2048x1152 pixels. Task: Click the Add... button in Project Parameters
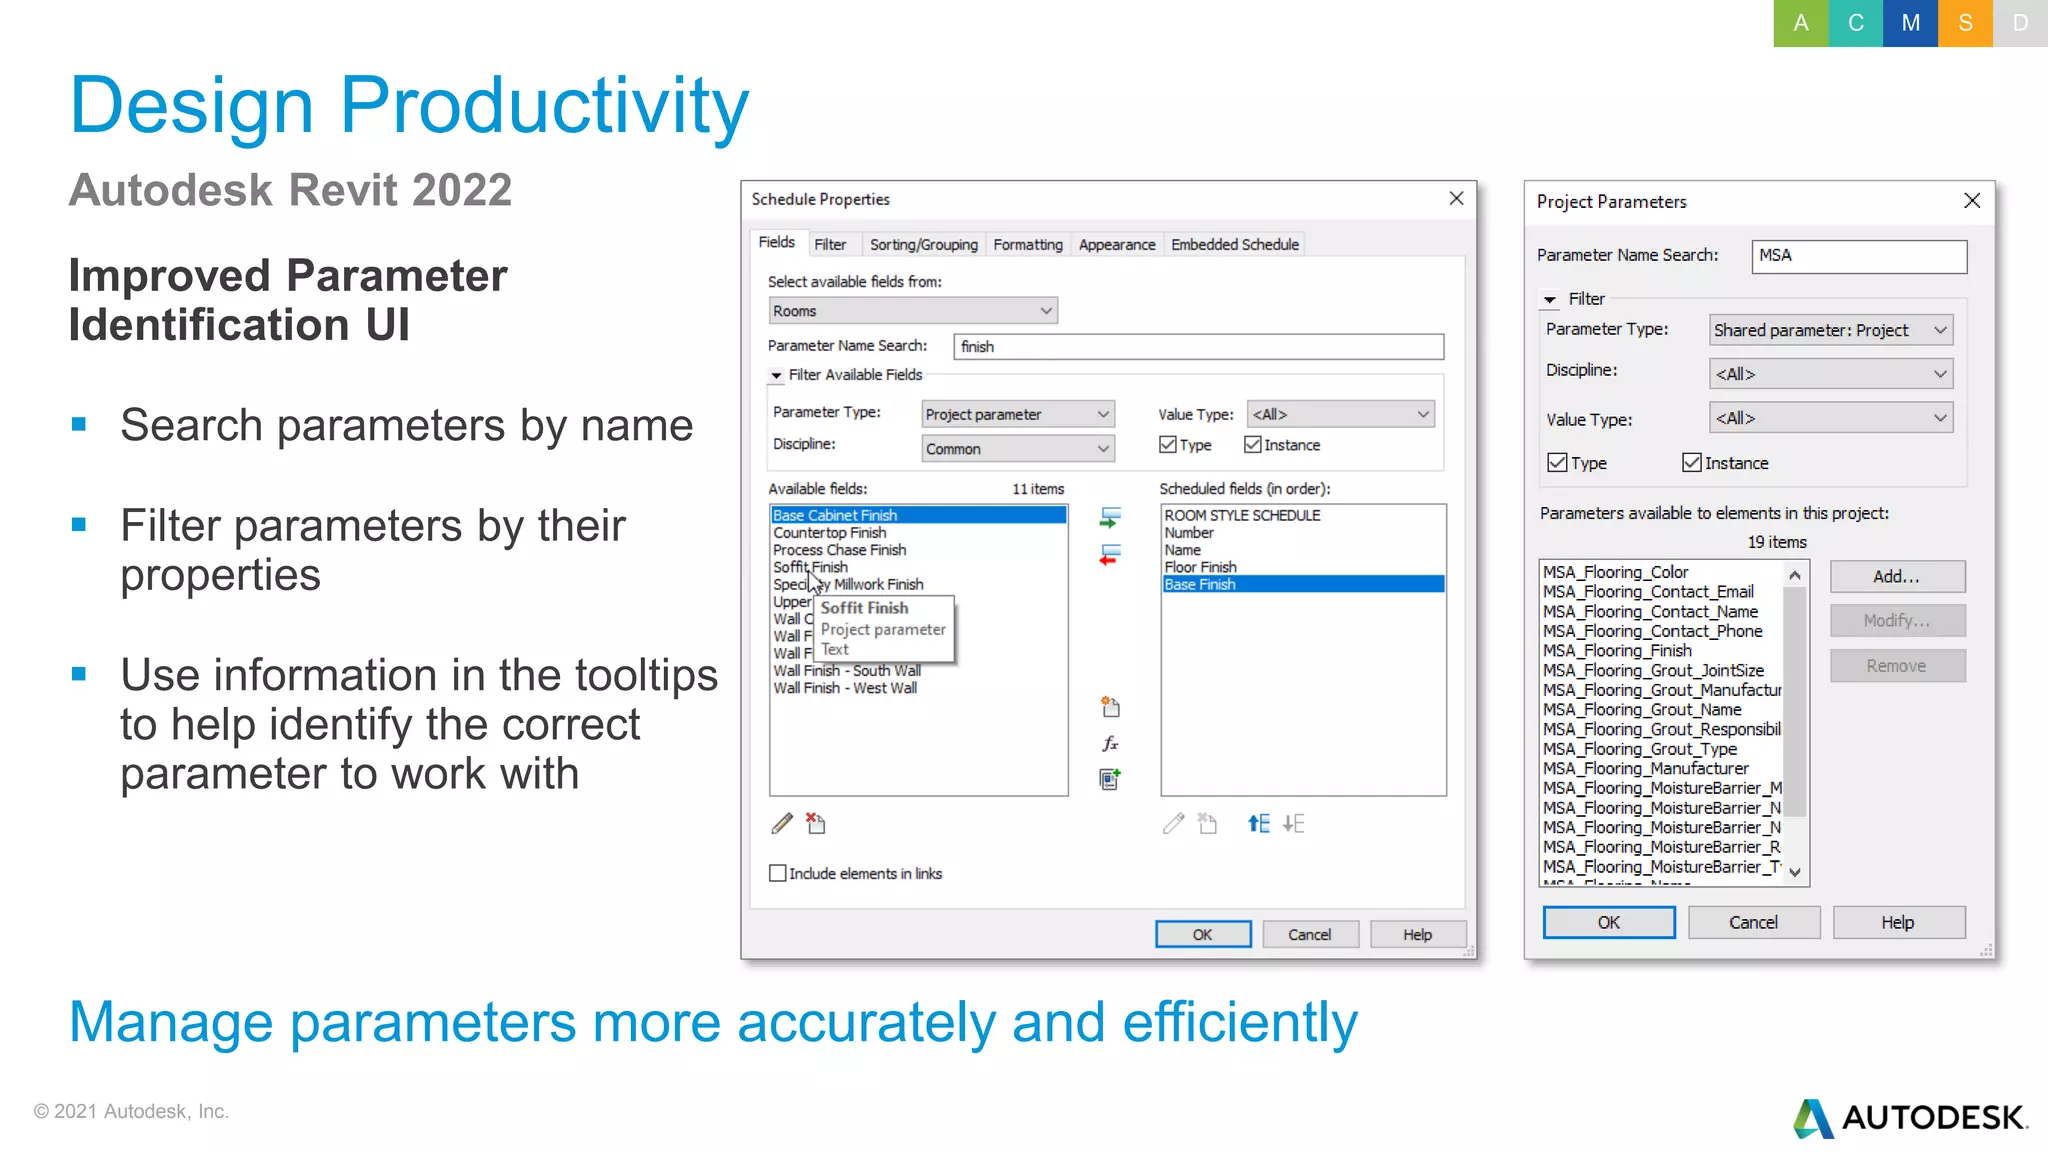[1897, 576]
